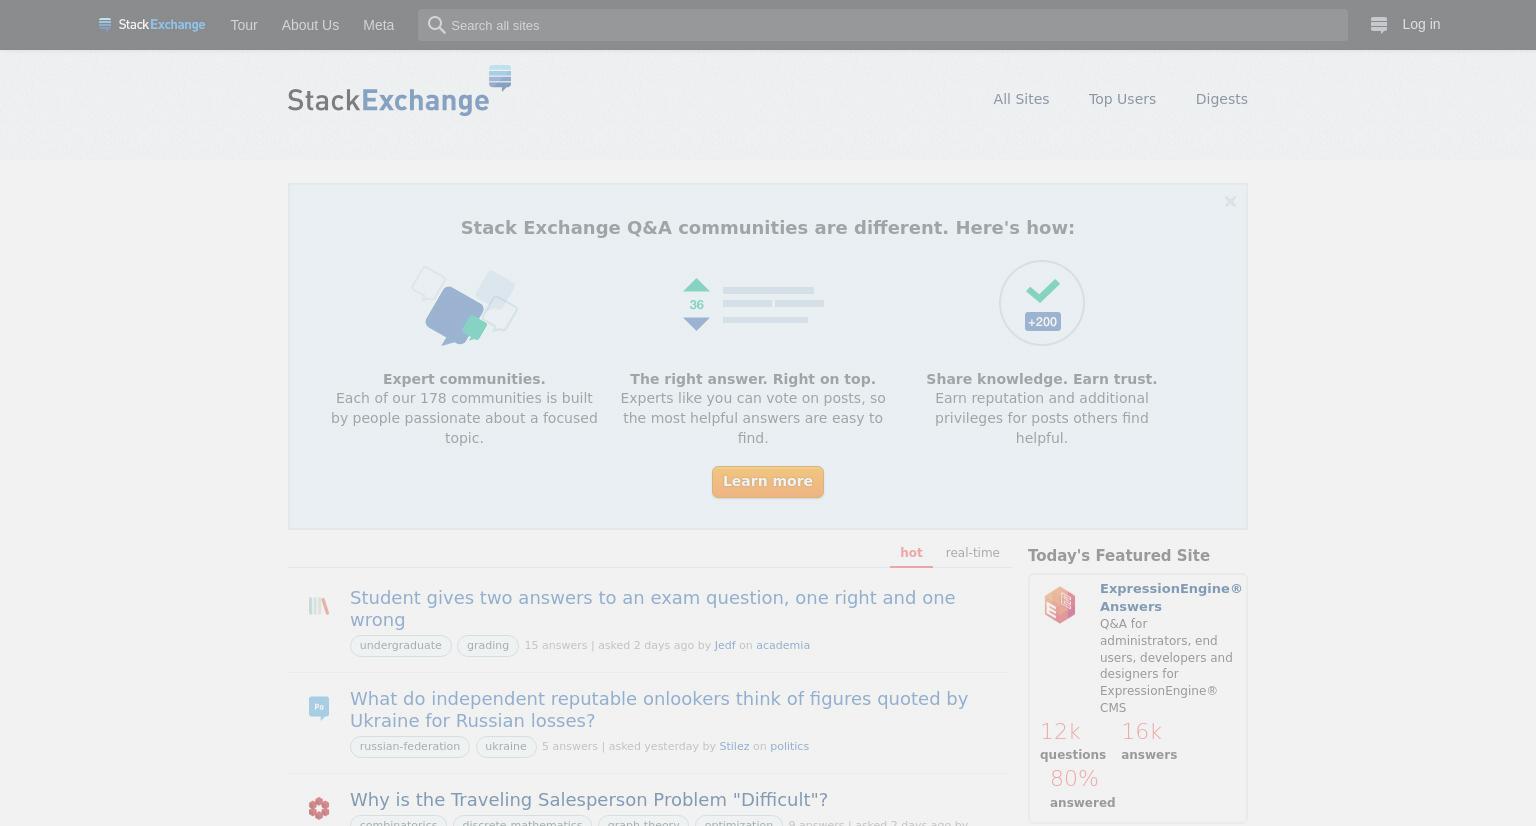Click the site icon beside Traveling Salesperson question

tap(319, 808)
